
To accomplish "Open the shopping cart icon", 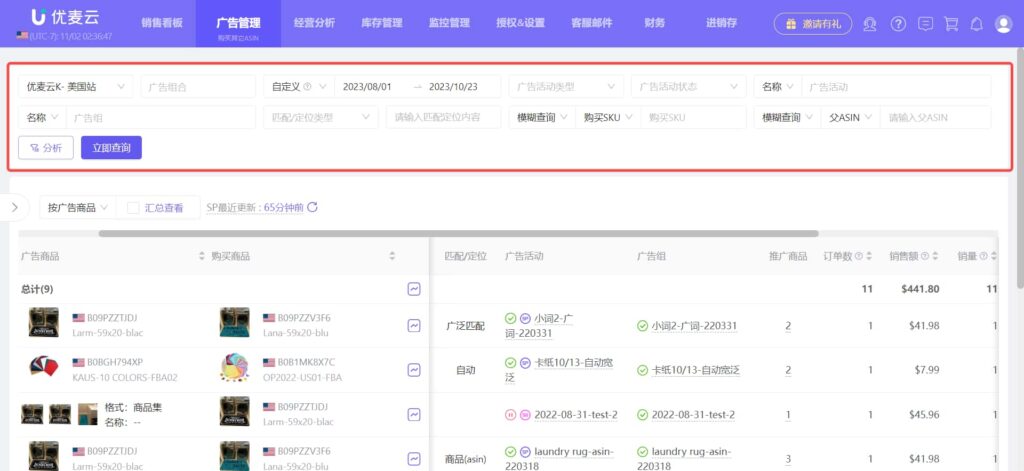I will (x=952, y=24).
